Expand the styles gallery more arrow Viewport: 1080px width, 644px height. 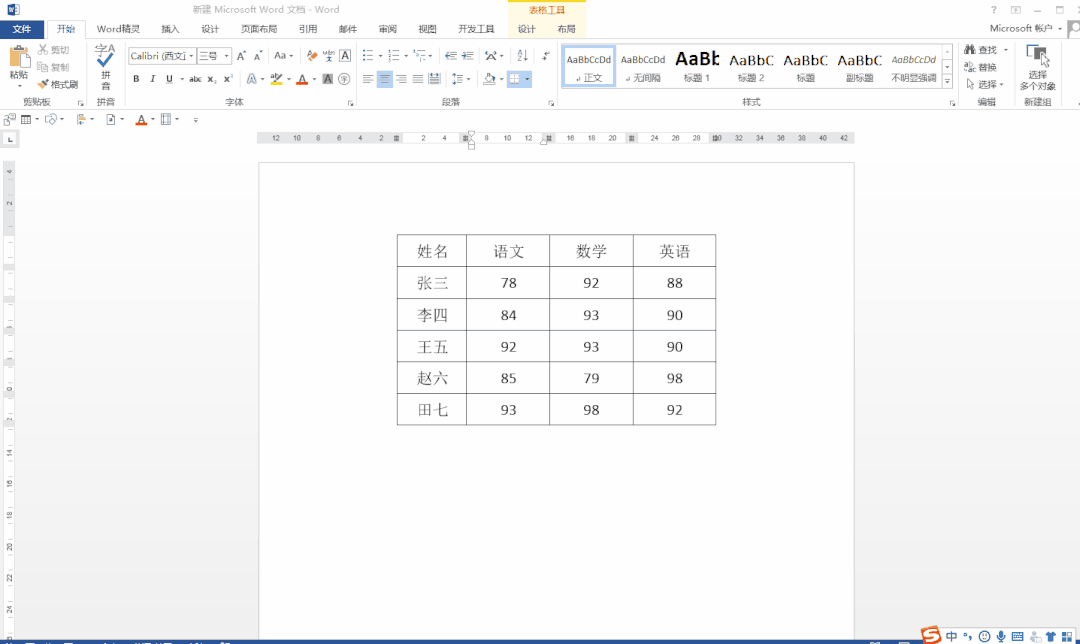click(948, 81)
